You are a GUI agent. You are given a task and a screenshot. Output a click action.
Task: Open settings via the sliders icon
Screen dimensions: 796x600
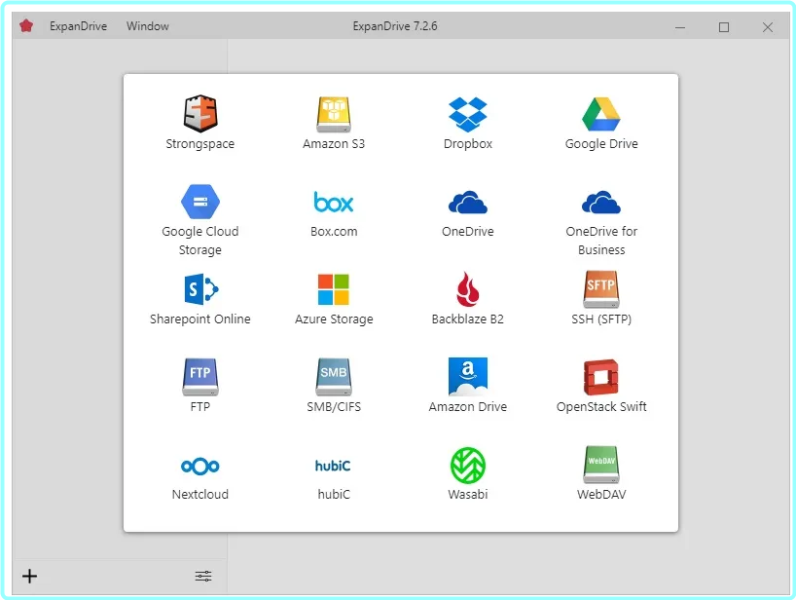(x=204, y=576)
